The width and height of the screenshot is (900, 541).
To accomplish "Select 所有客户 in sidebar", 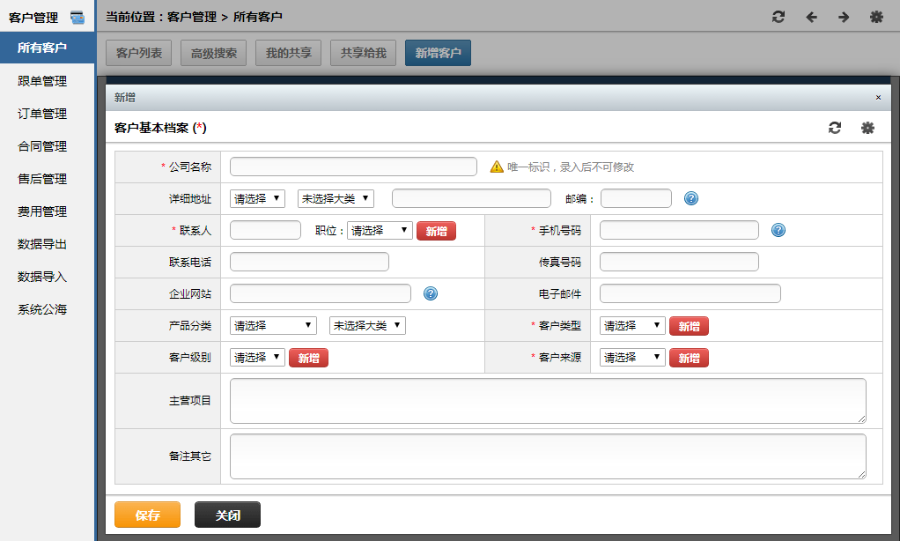I will click(47, 48).
